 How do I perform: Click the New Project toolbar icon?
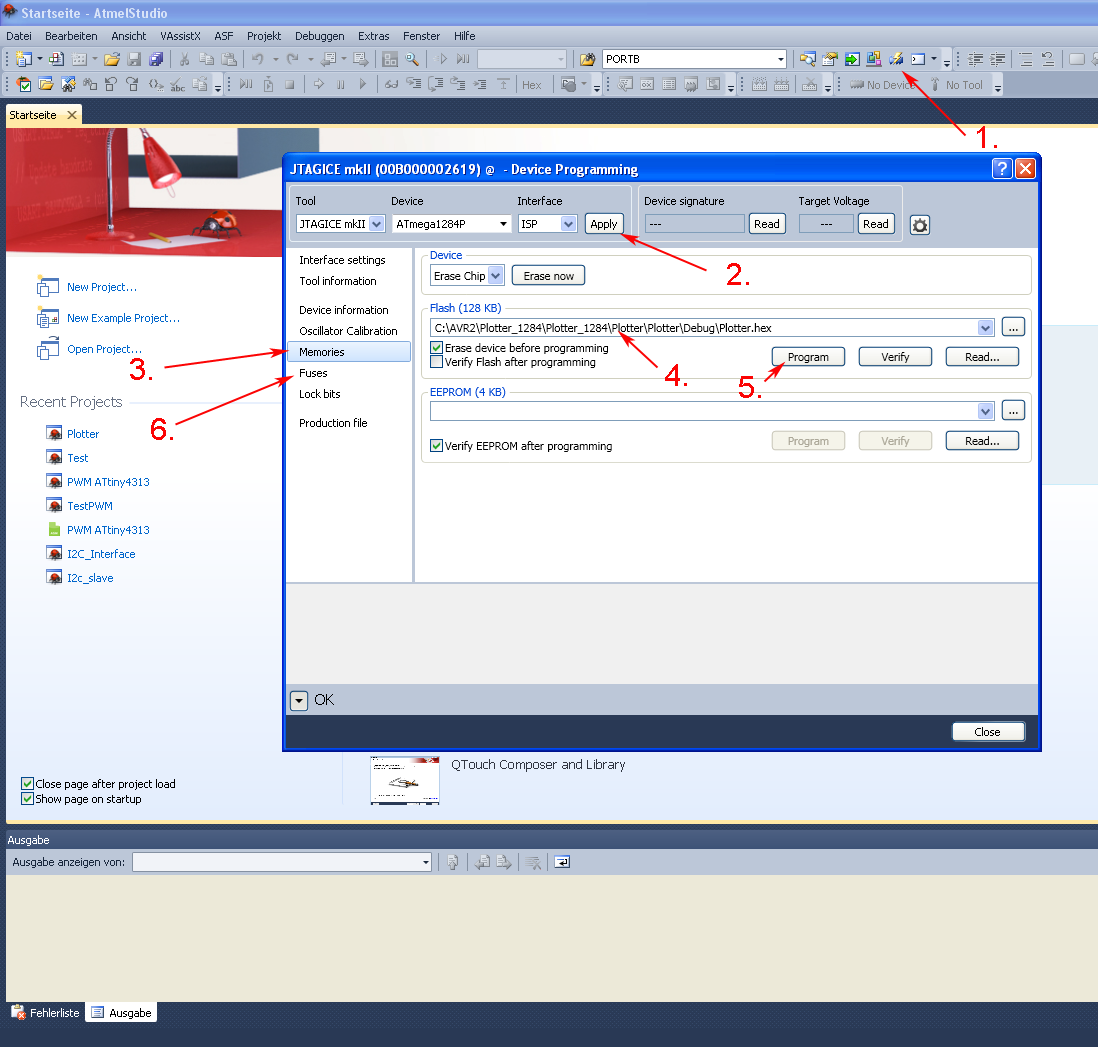click(24, 60)
